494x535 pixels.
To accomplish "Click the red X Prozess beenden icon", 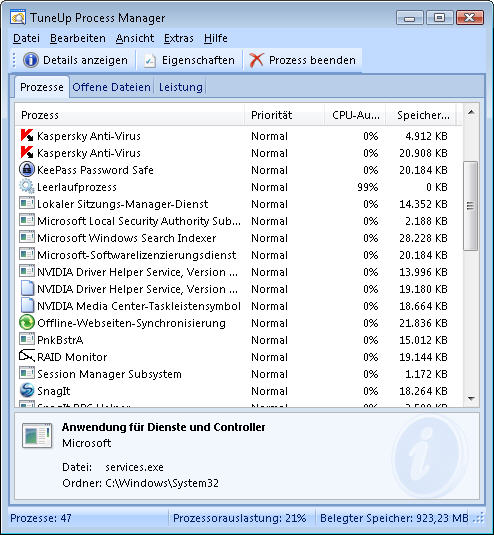I will click(256, 60).
